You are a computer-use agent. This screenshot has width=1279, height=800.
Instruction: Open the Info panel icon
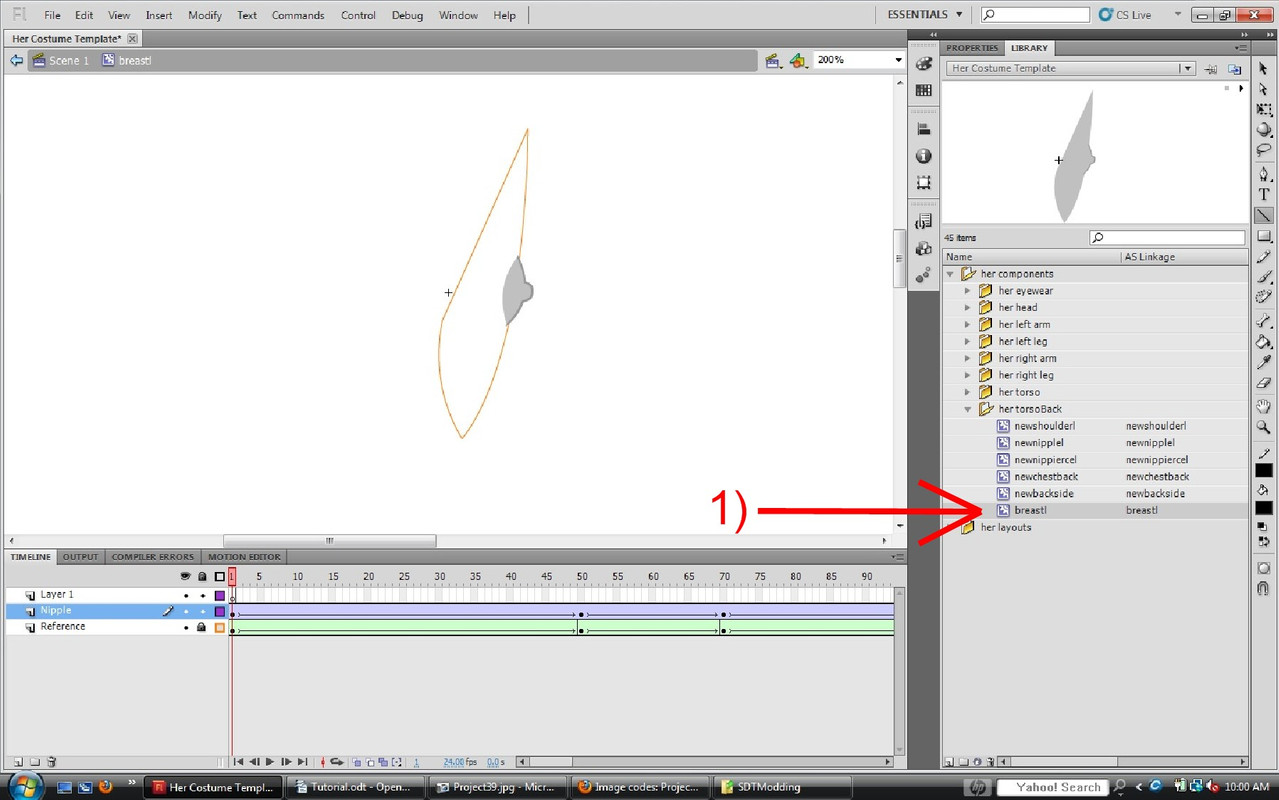[923, 156]
